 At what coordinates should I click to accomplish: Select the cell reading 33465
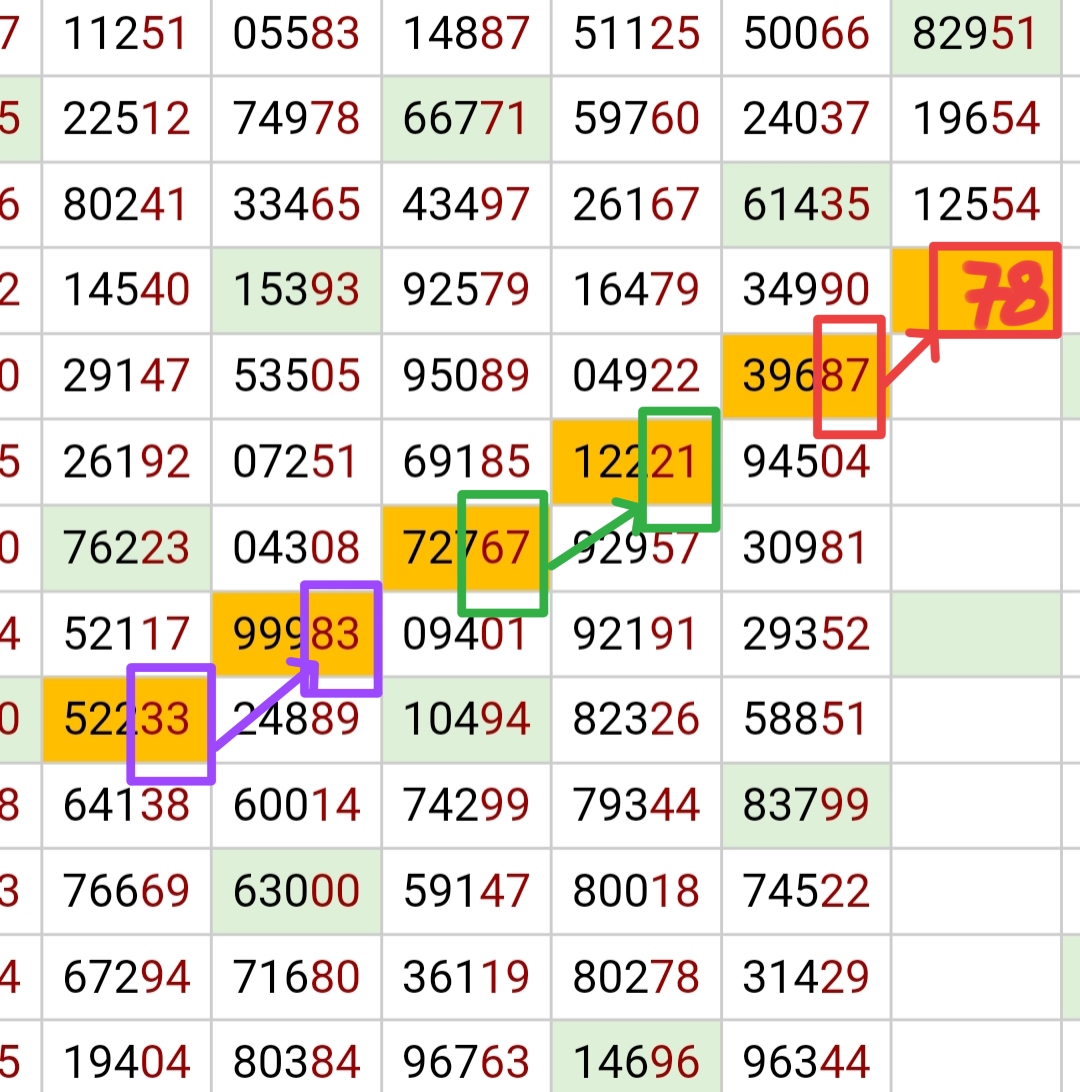coord(296,205)
